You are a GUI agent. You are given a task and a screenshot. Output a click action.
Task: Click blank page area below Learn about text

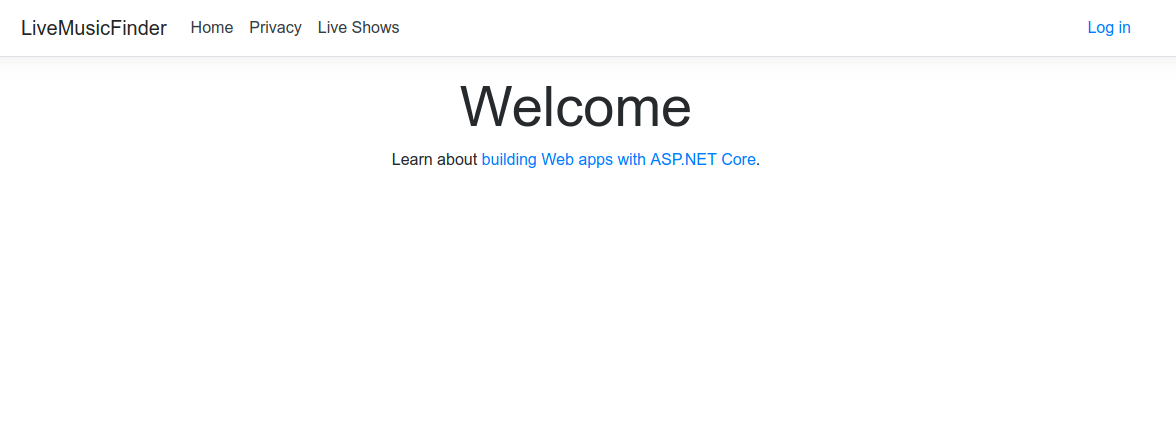click(575, 300)
